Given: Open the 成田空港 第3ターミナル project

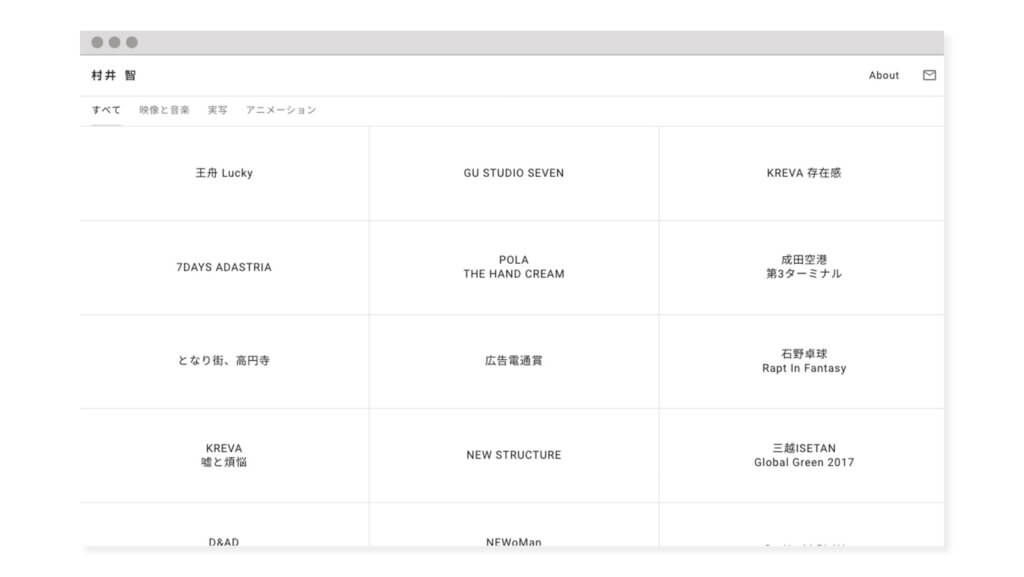Looking at the screenshot, I should [x=802, y=267].
